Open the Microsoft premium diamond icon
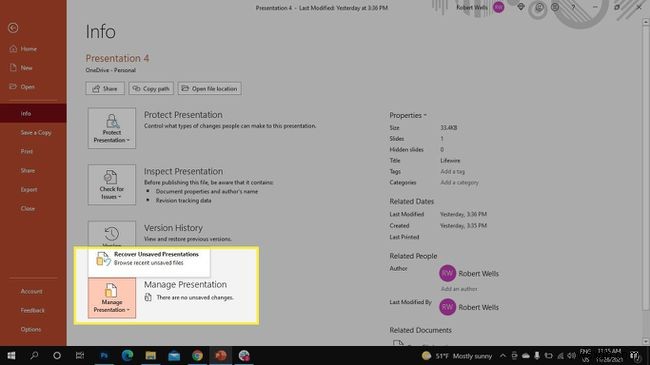The width and height of the screenshot is (650, 365). point(521,7)
